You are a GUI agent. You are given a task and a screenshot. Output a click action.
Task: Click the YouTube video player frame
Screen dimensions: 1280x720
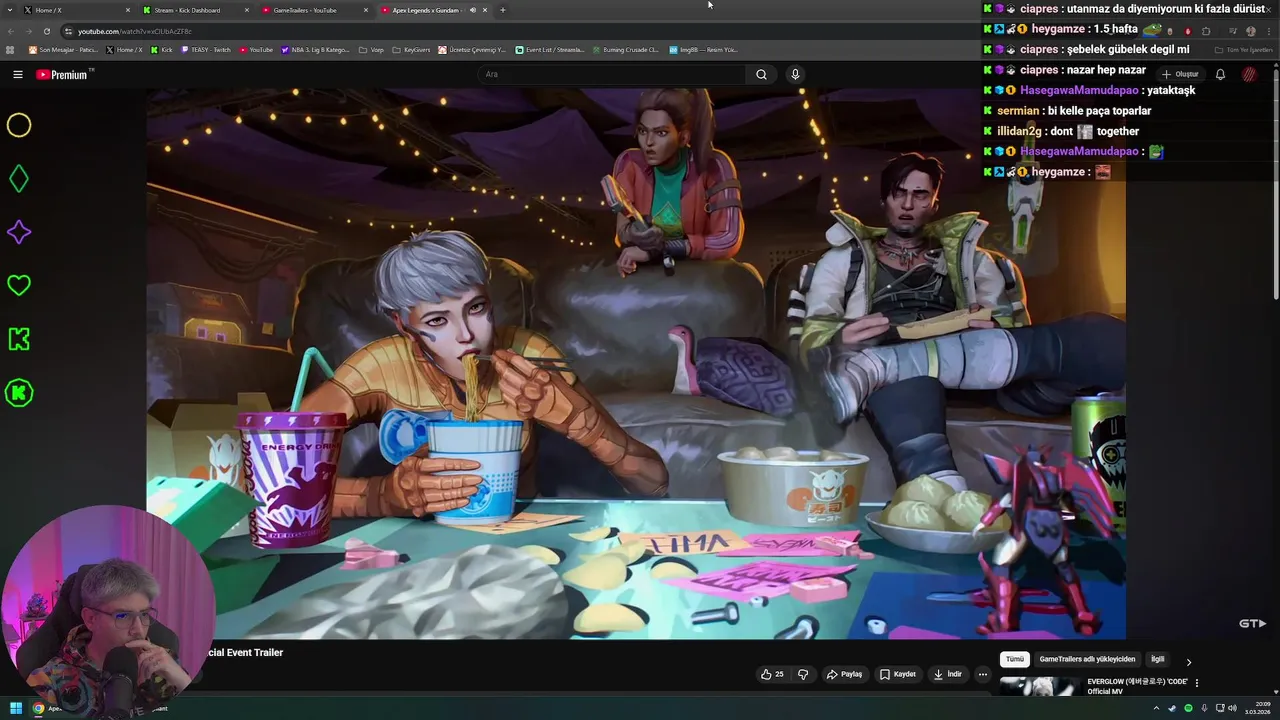tap(636, 363)
